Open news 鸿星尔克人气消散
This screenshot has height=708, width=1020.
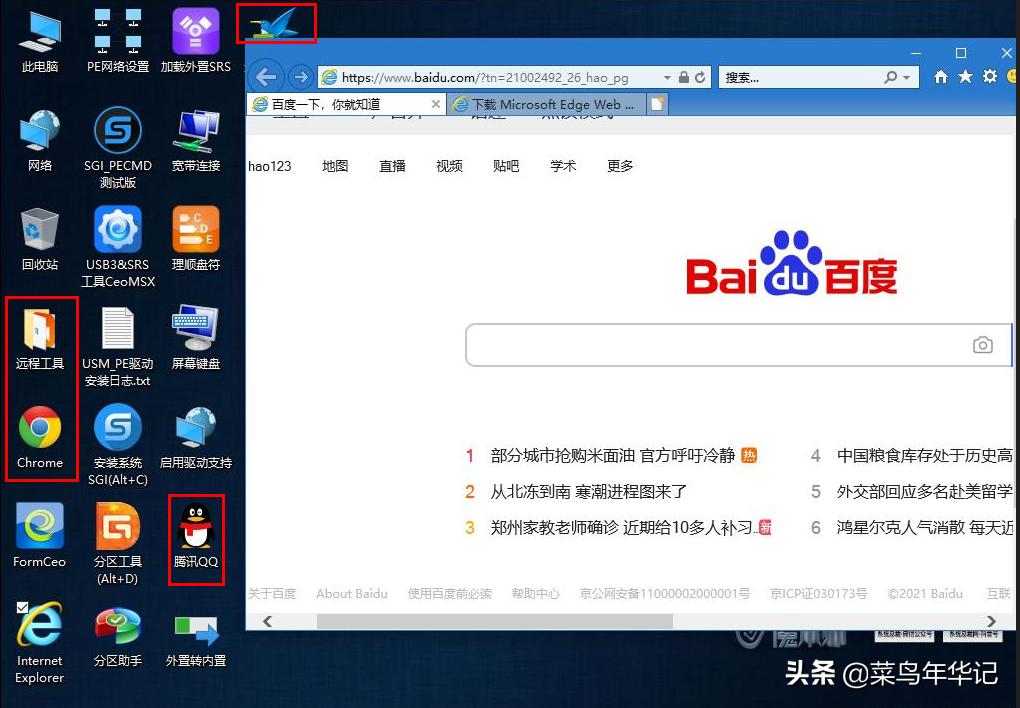pos(924,527)
